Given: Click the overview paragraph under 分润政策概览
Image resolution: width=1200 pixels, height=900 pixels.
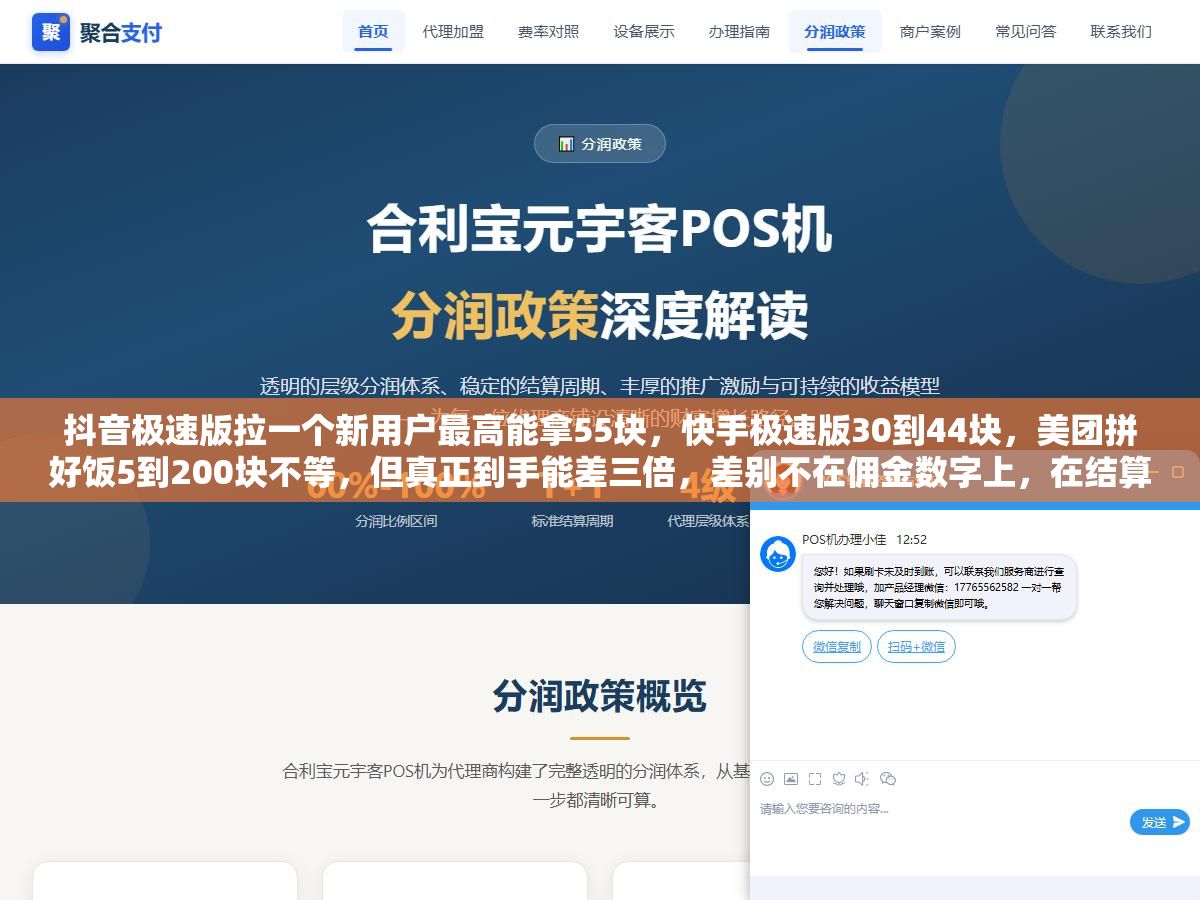Looking at the screenshot, I should point(516,785).
